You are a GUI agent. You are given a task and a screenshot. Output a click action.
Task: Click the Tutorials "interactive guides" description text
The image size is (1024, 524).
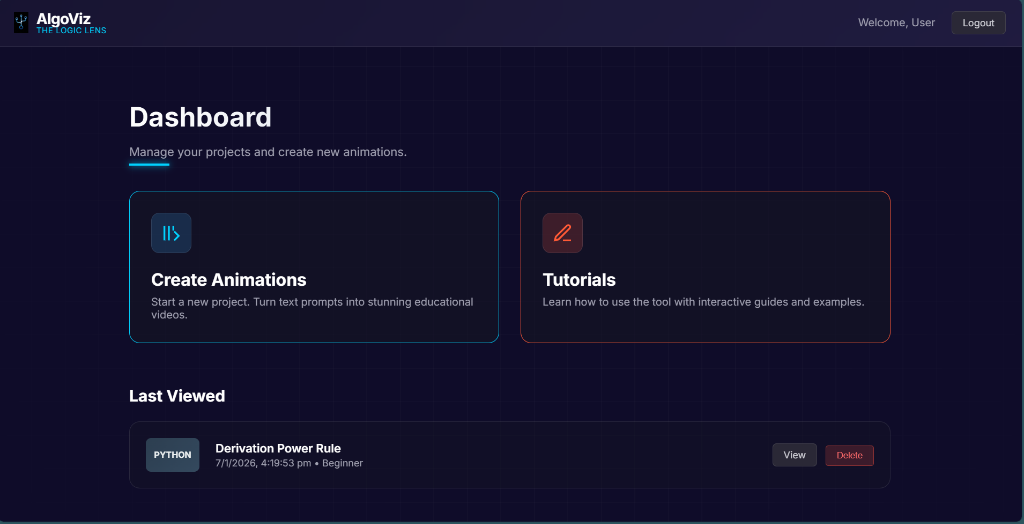pyautogui.click(x=703, y=302)
